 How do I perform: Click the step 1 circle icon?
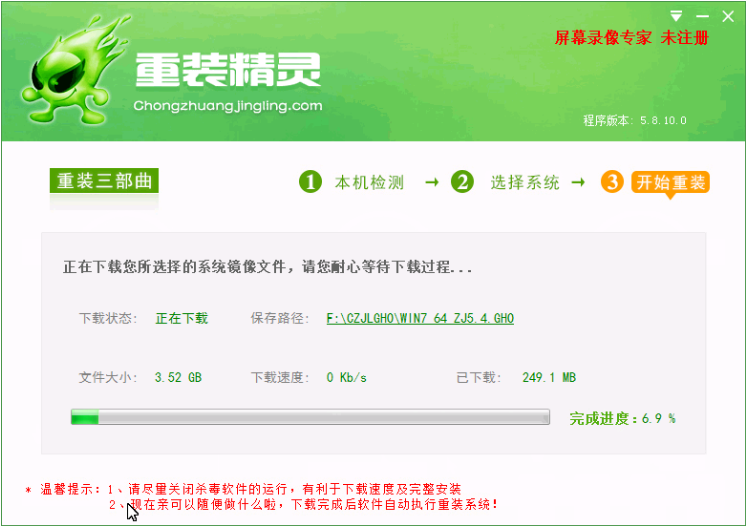(x=310, y=182)
